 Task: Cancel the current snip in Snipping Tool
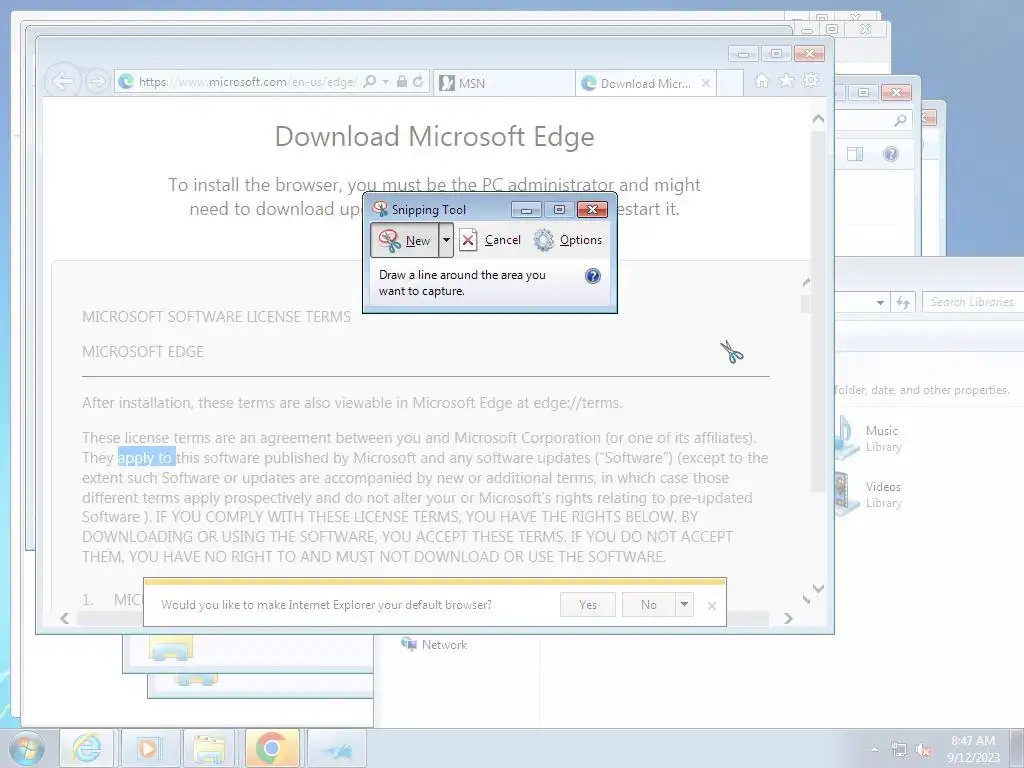(x=490, y=240)
